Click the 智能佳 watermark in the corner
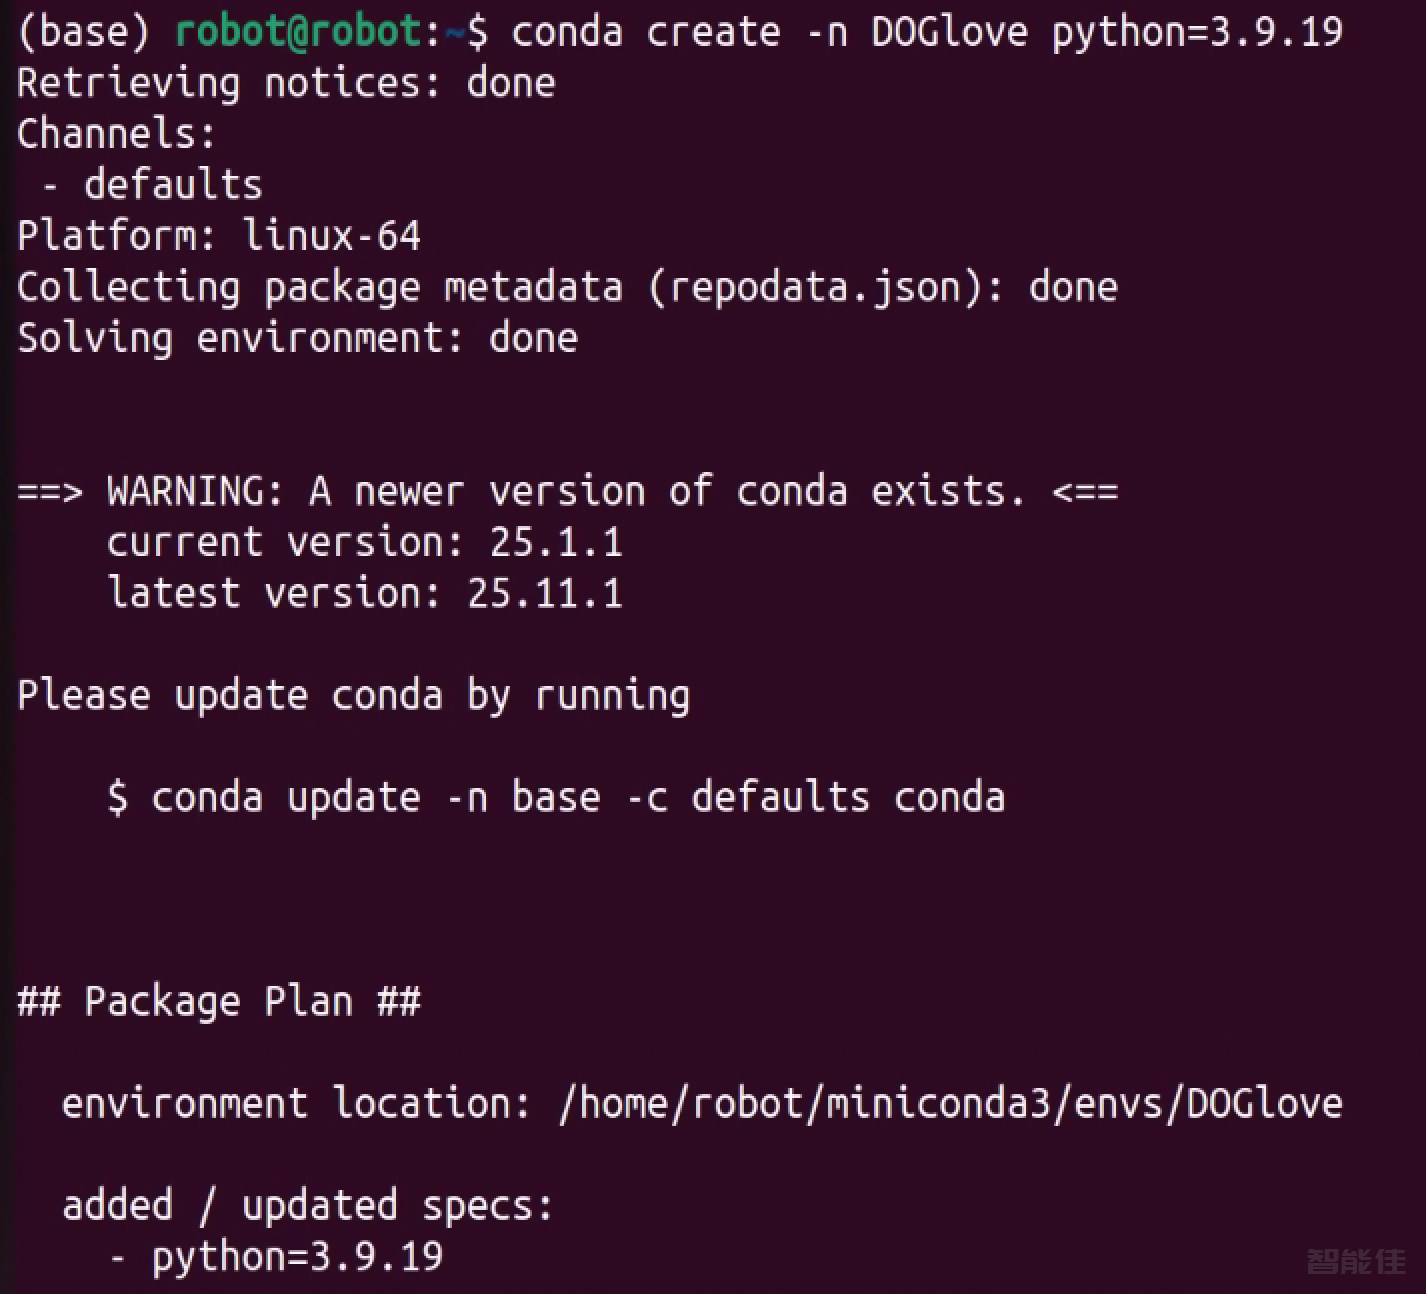 pos(1355,1261)
